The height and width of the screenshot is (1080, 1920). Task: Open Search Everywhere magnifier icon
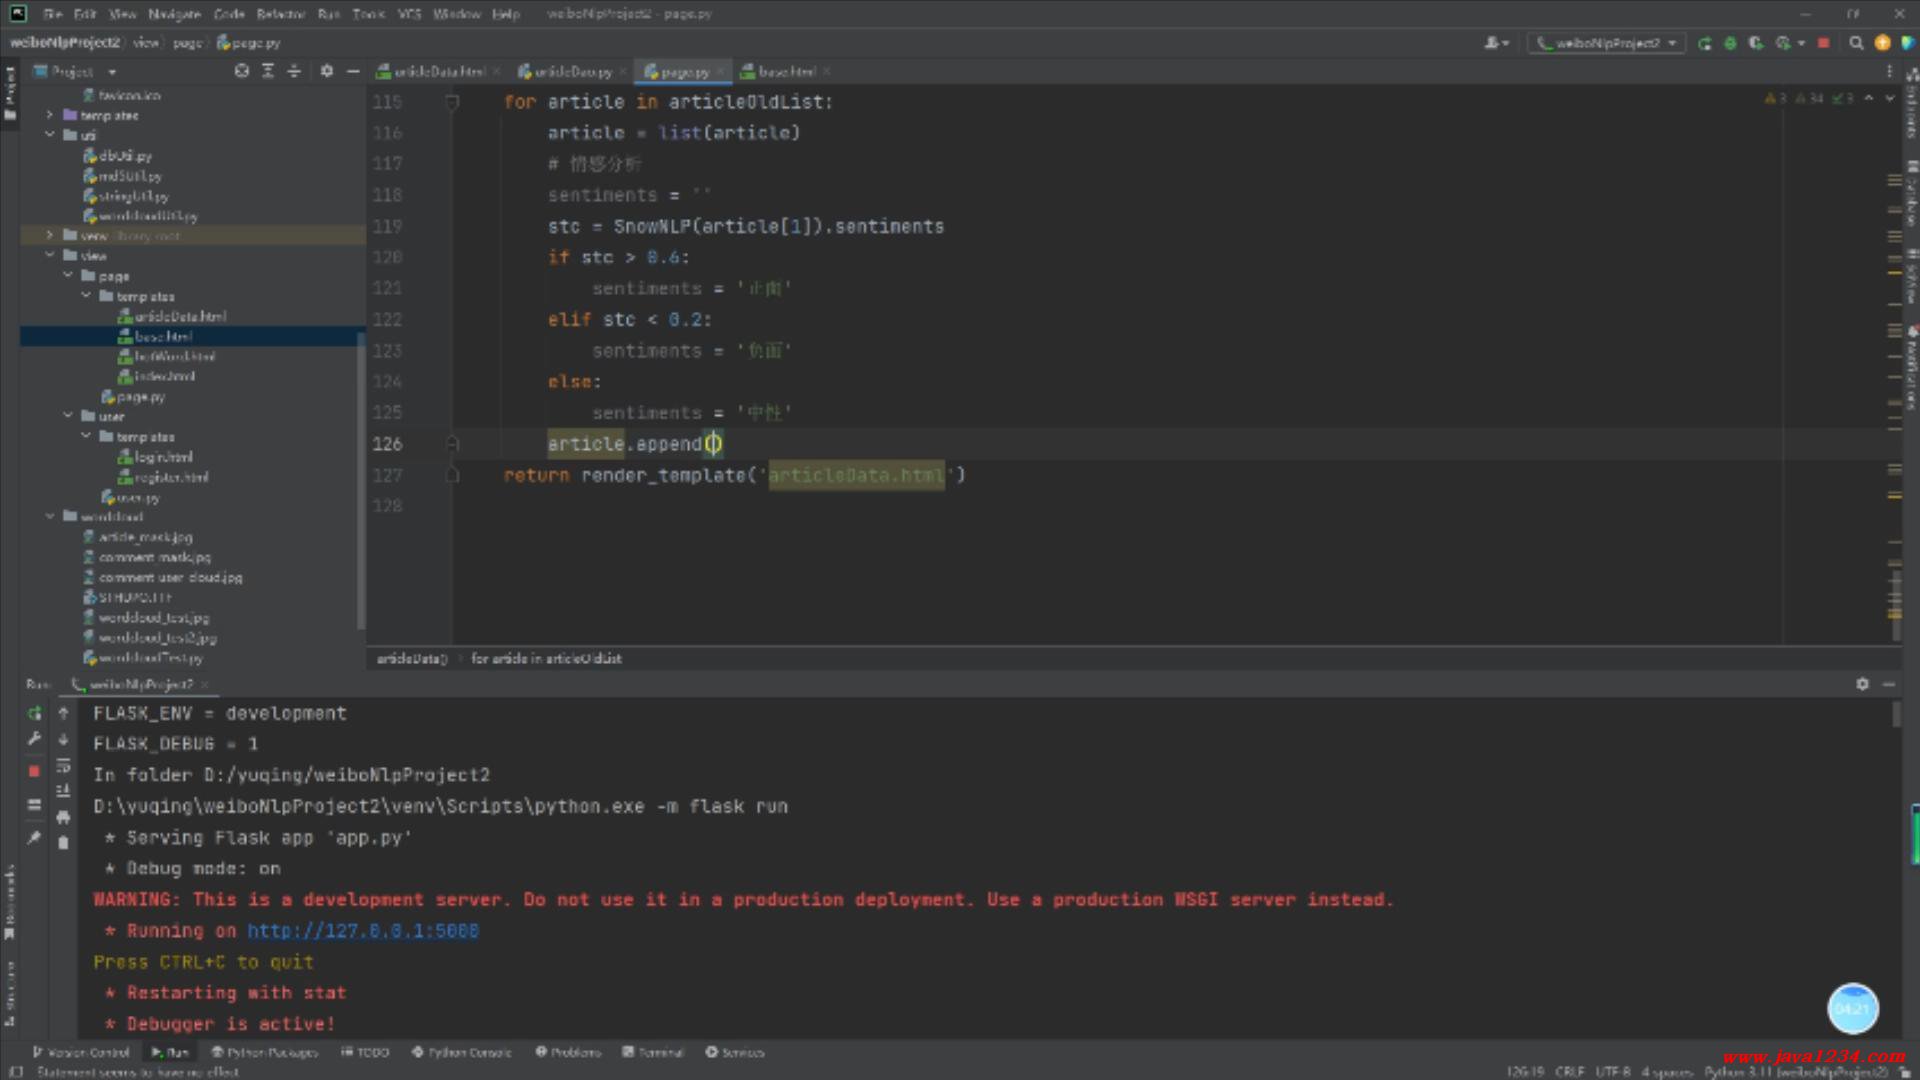[1856, 43]
